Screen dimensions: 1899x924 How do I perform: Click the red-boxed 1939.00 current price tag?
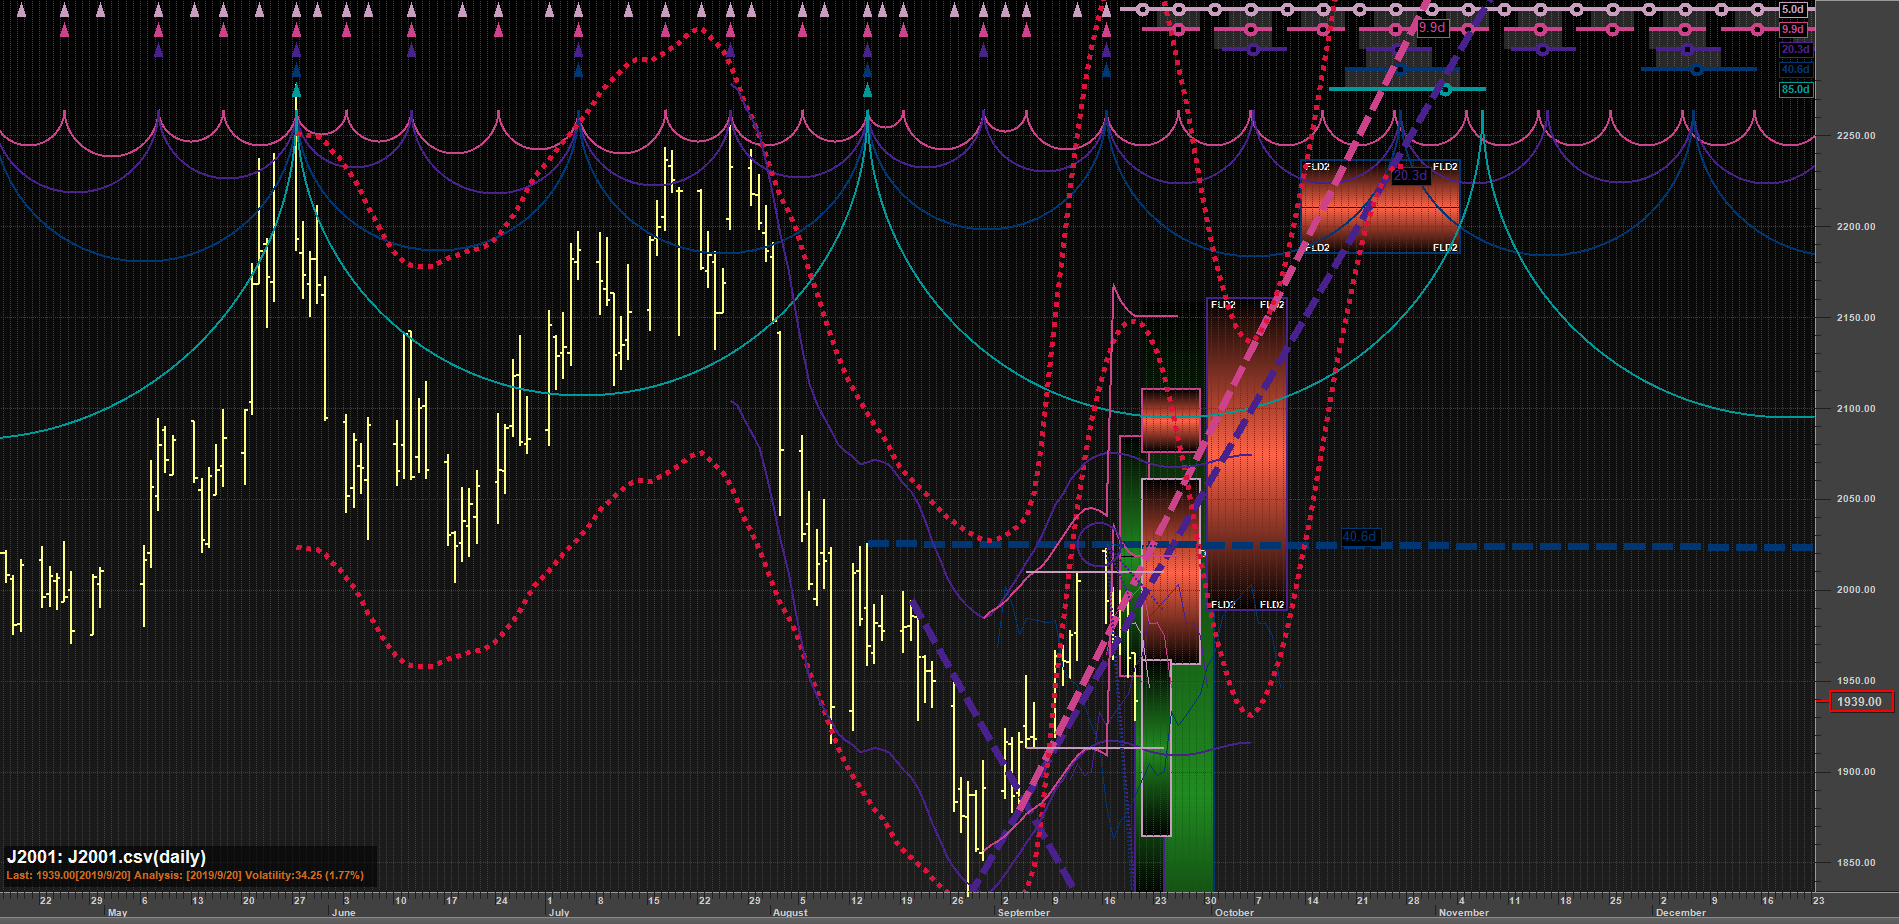coord(1859,702)
